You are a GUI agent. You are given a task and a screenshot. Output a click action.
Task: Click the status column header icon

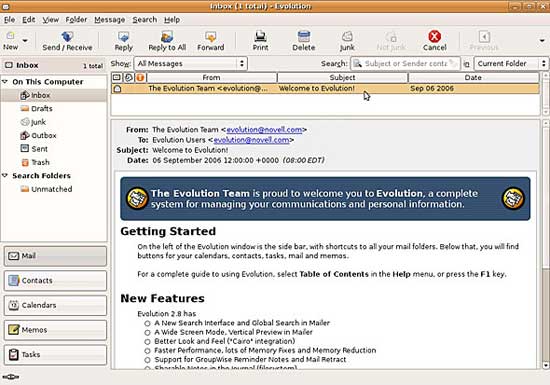(117, 77)
